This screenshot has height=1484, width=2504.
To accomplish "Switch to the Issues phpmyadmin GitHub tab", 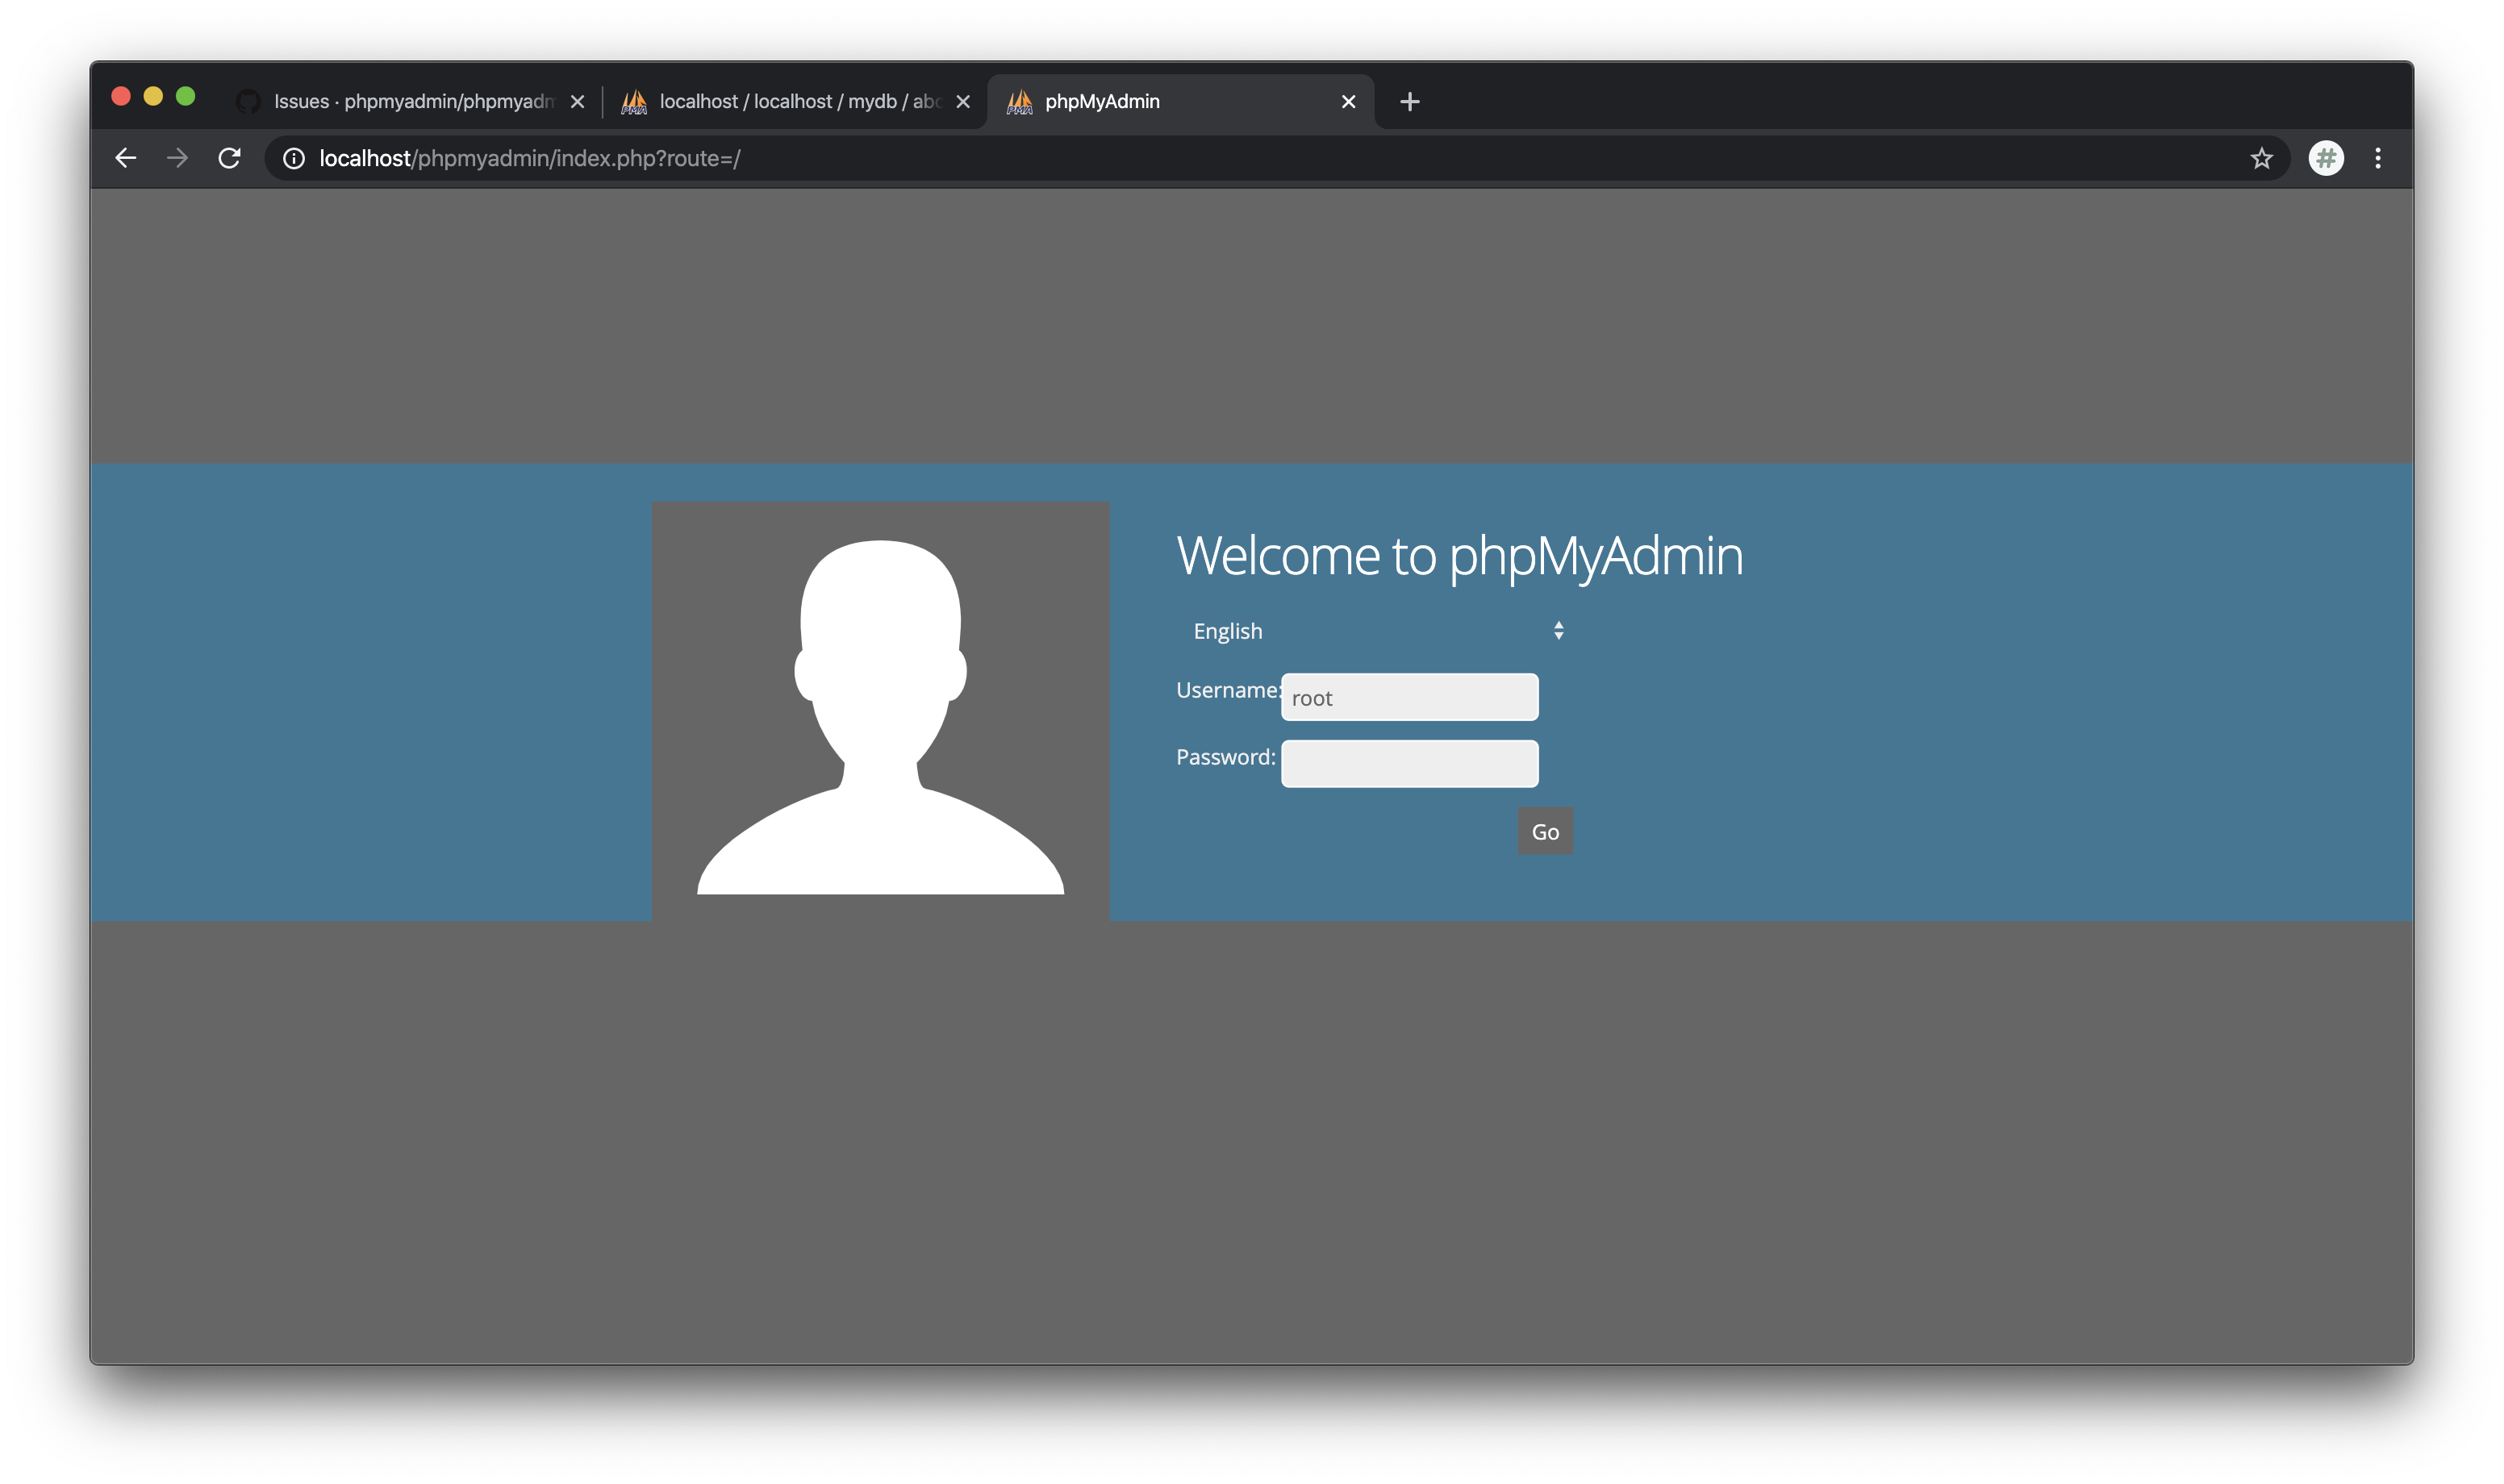I will 410,101.
